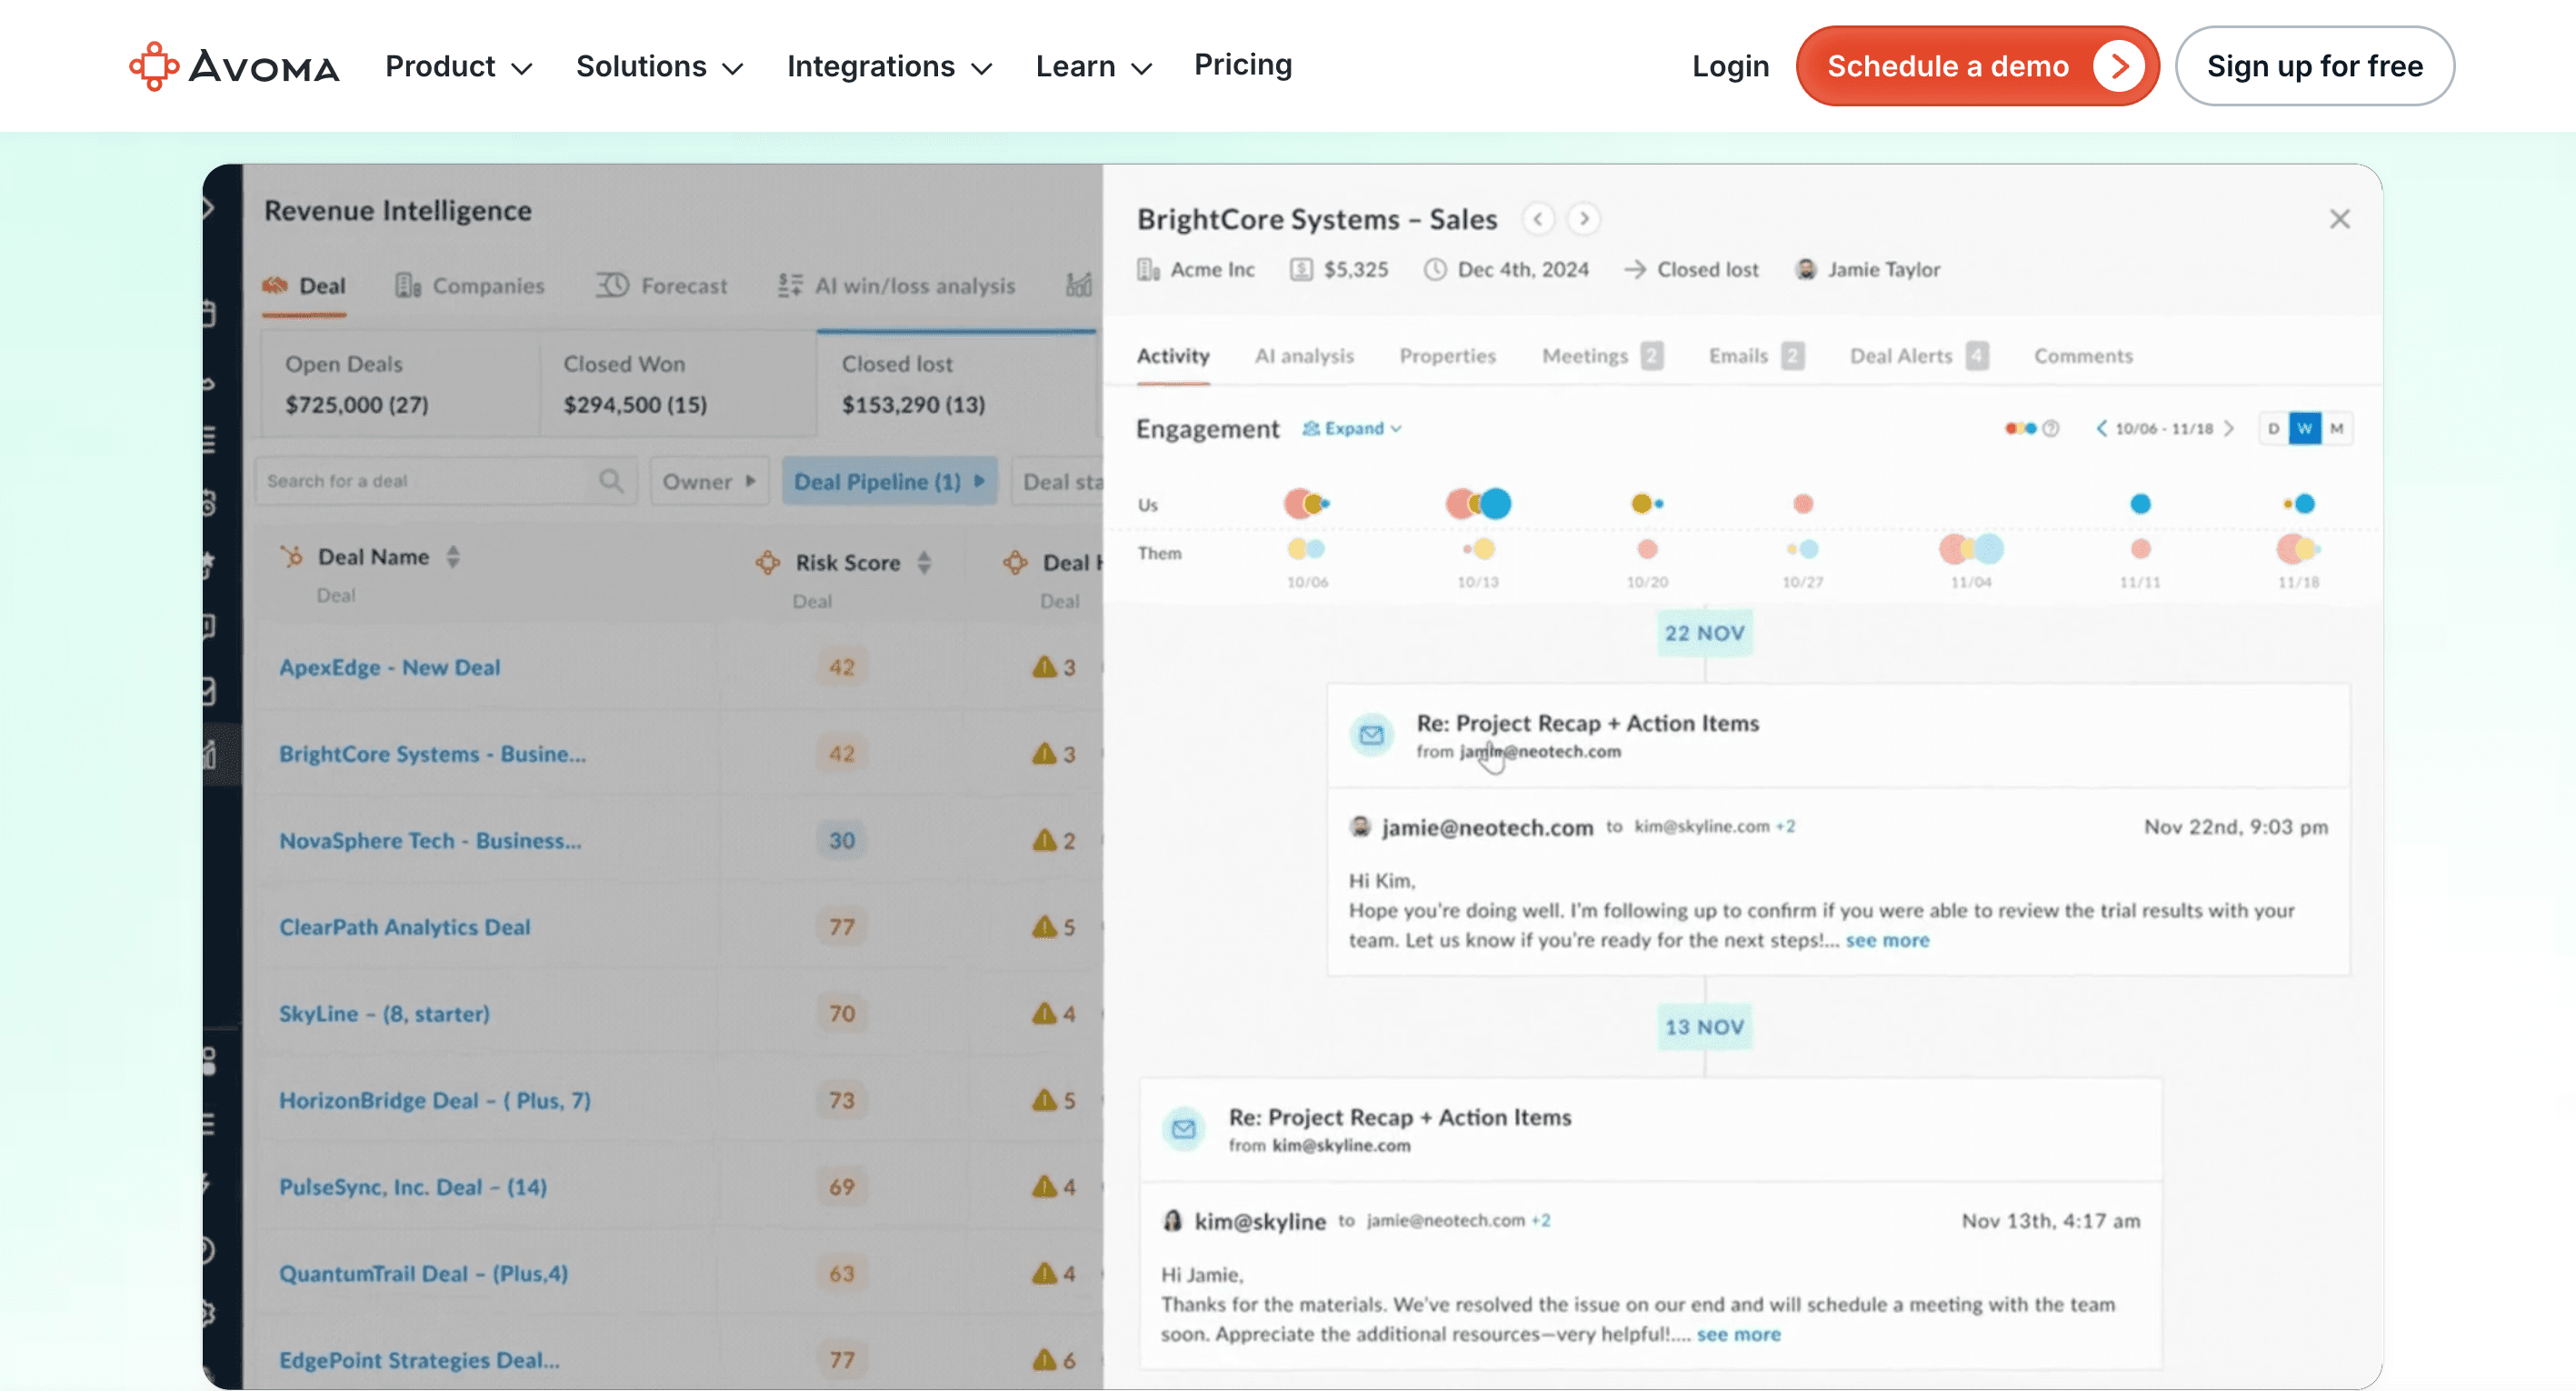The width and height of the screenshot is (2576, 1391).
Task: Click the HubSpot icon beside Deal Name
Action: (x=292, y=557)
